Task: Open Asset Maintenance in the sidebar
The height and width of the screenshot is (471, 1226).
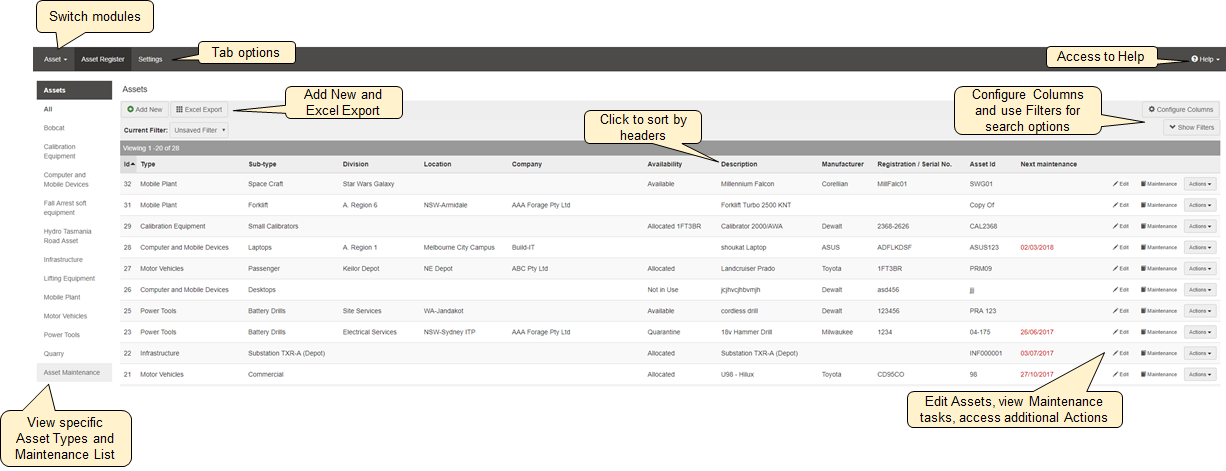Action: [72, 373]
